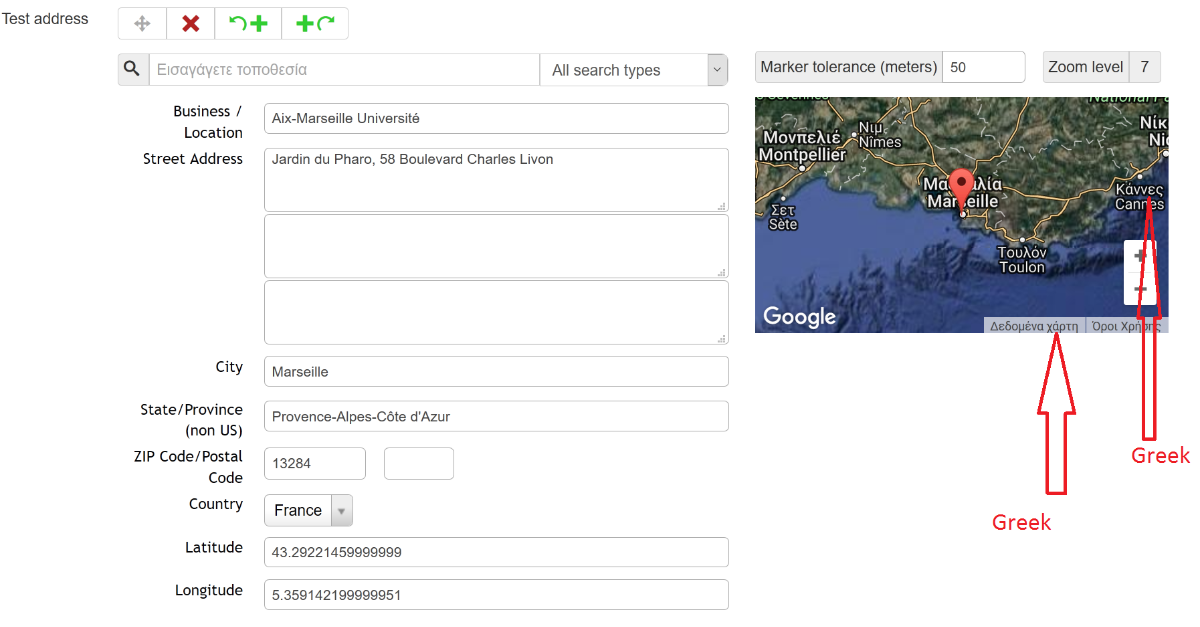Click the Latitude label

click(214, 548)
